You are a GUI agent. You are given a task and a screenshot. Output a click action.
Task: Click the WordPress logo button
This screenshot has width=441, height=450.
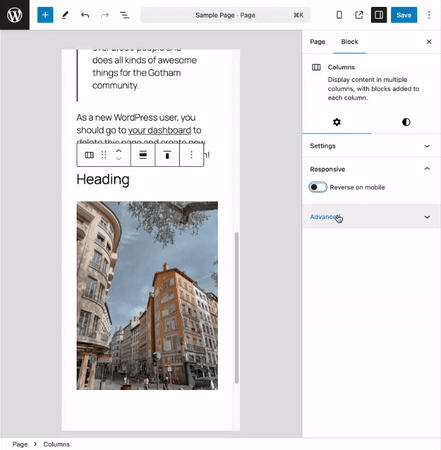pyautogui.click(x=15, y=15)
